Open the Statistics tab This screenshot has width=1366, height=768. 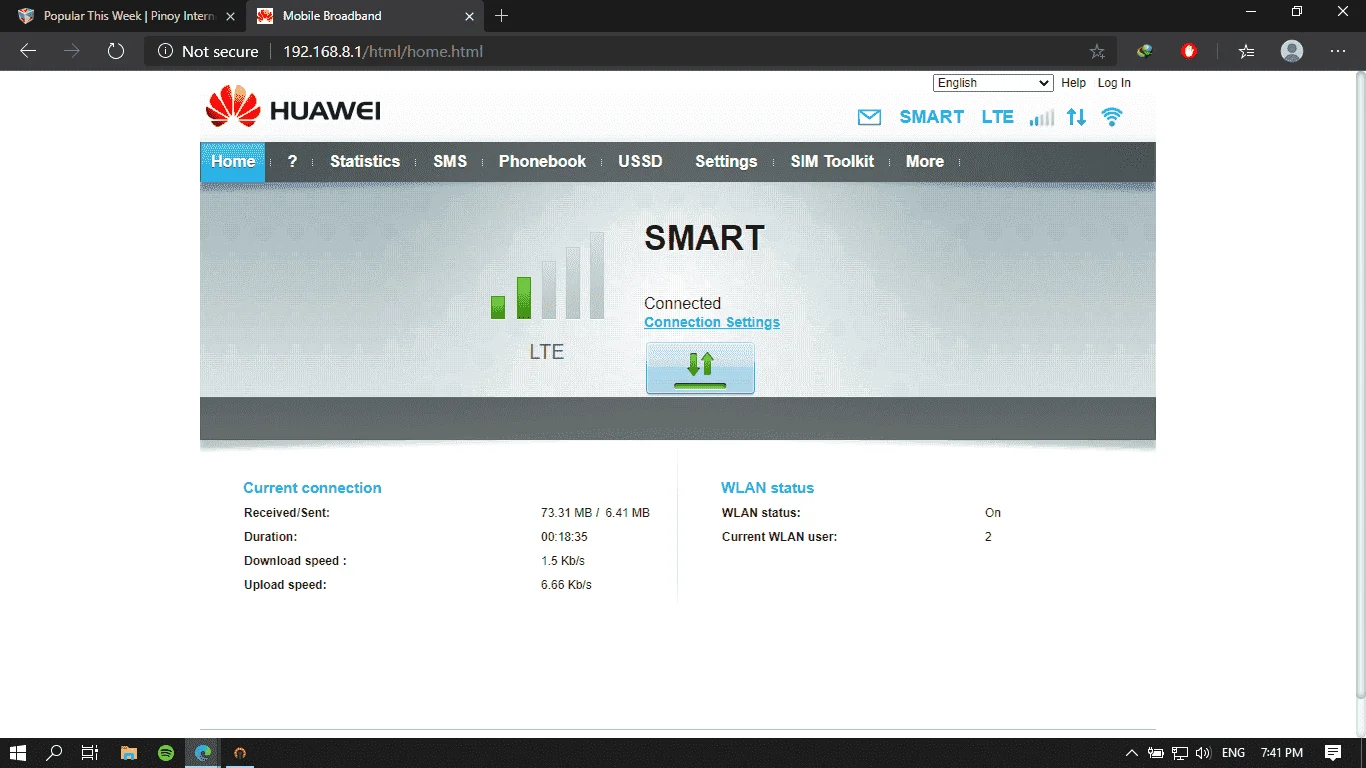[x=365, y=162]
